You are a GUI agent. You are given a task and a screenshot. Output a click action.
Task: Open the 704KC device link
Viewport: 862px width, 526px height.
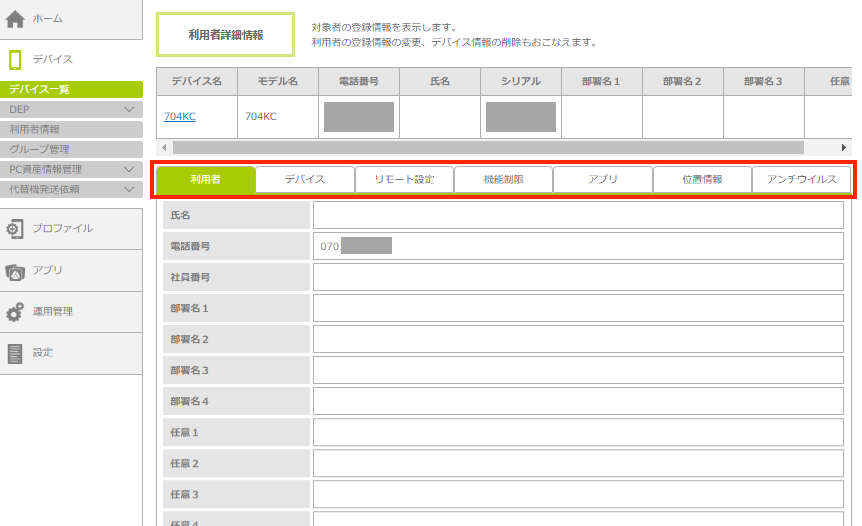(180, 117)
